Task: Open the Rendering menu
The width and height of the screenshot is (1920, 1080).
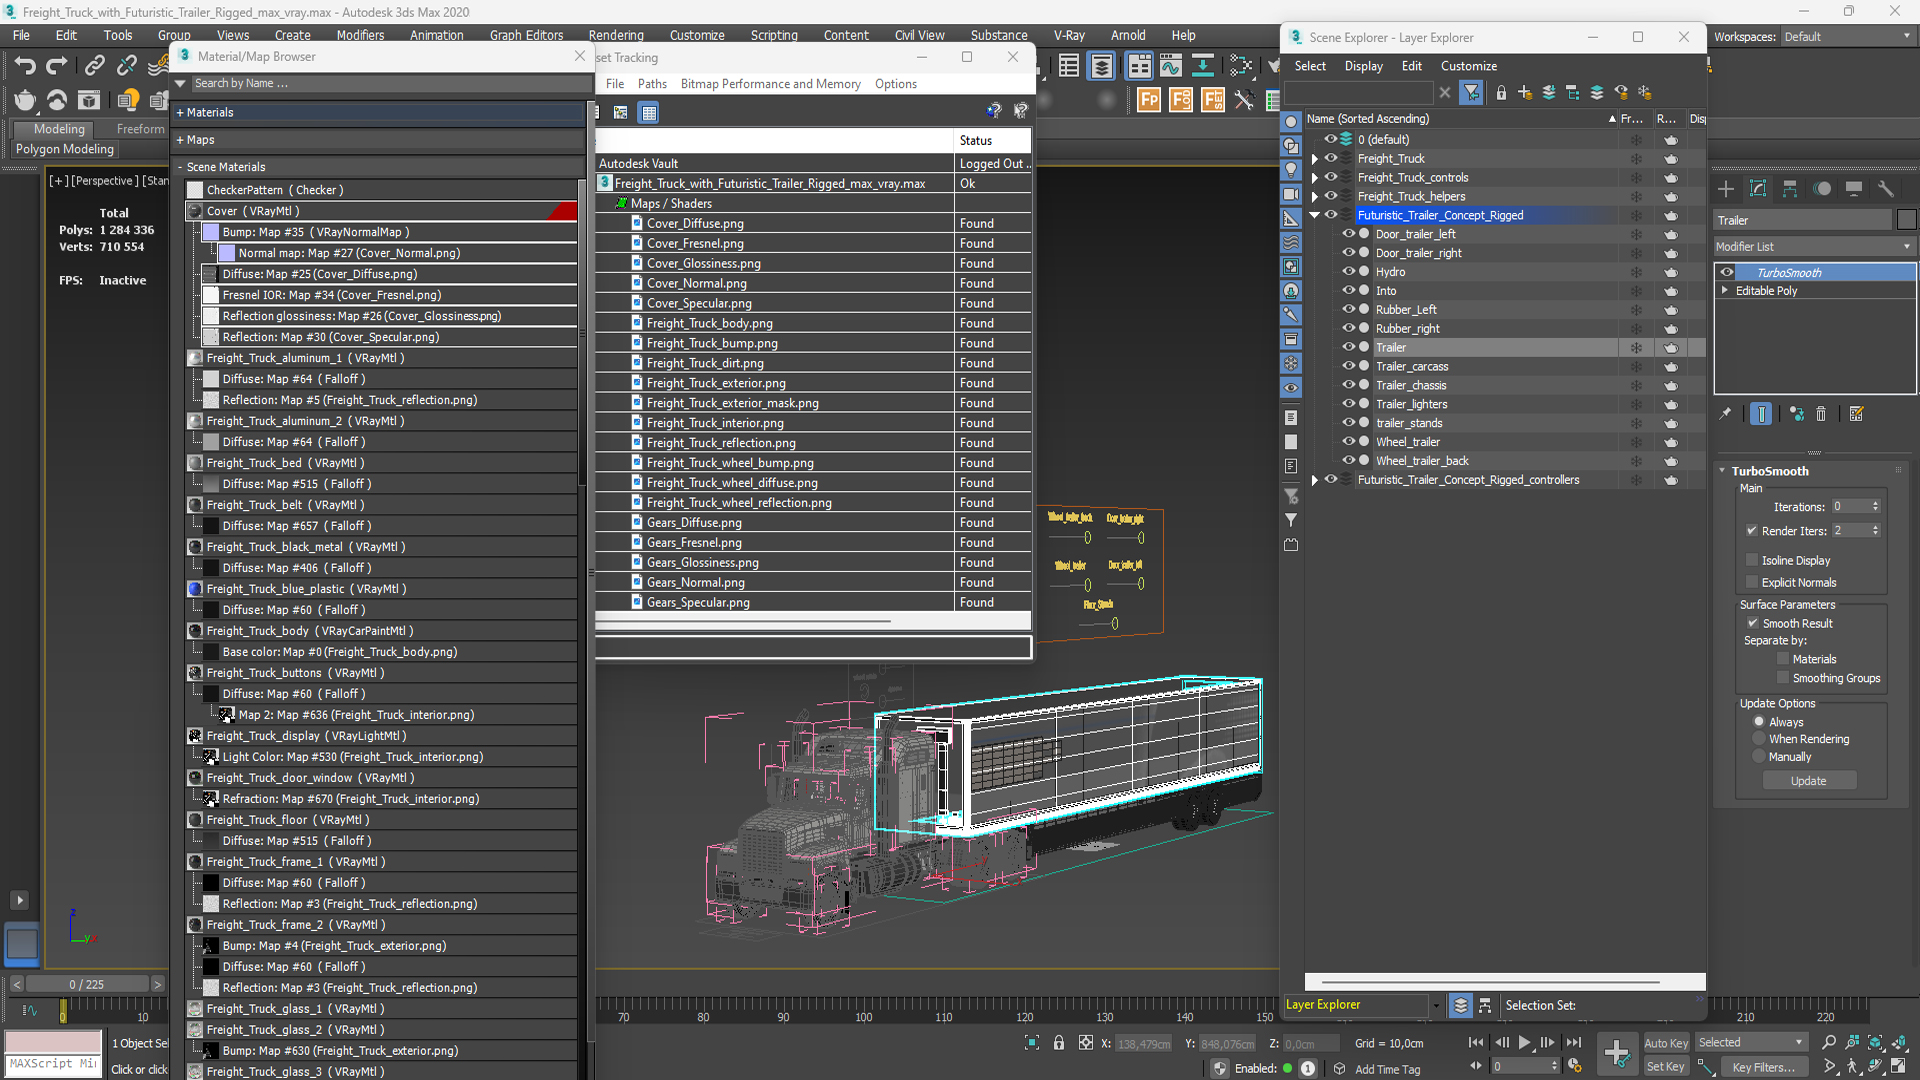Action: point(615,35)
